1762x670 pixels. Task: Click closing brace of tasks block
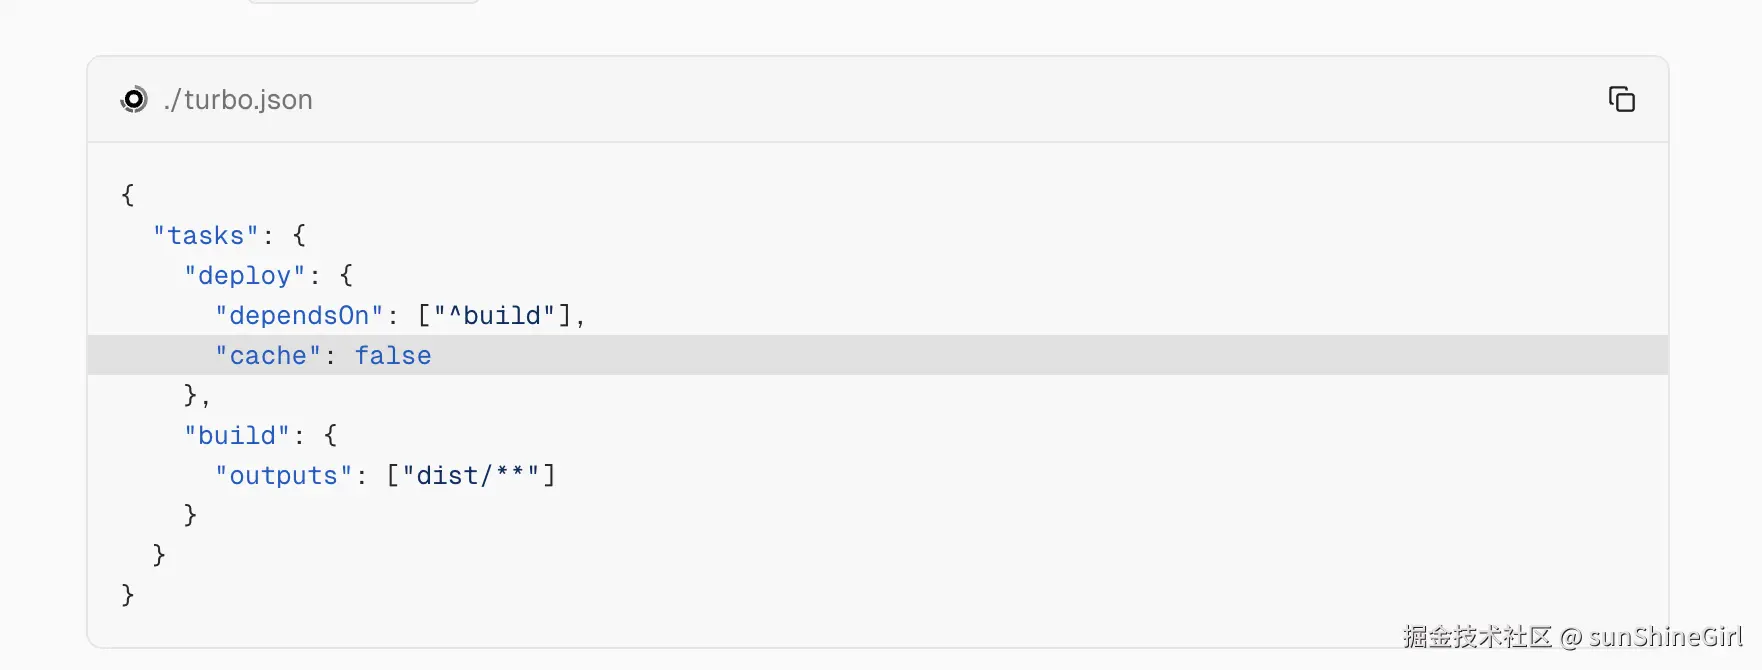(159, 555)
